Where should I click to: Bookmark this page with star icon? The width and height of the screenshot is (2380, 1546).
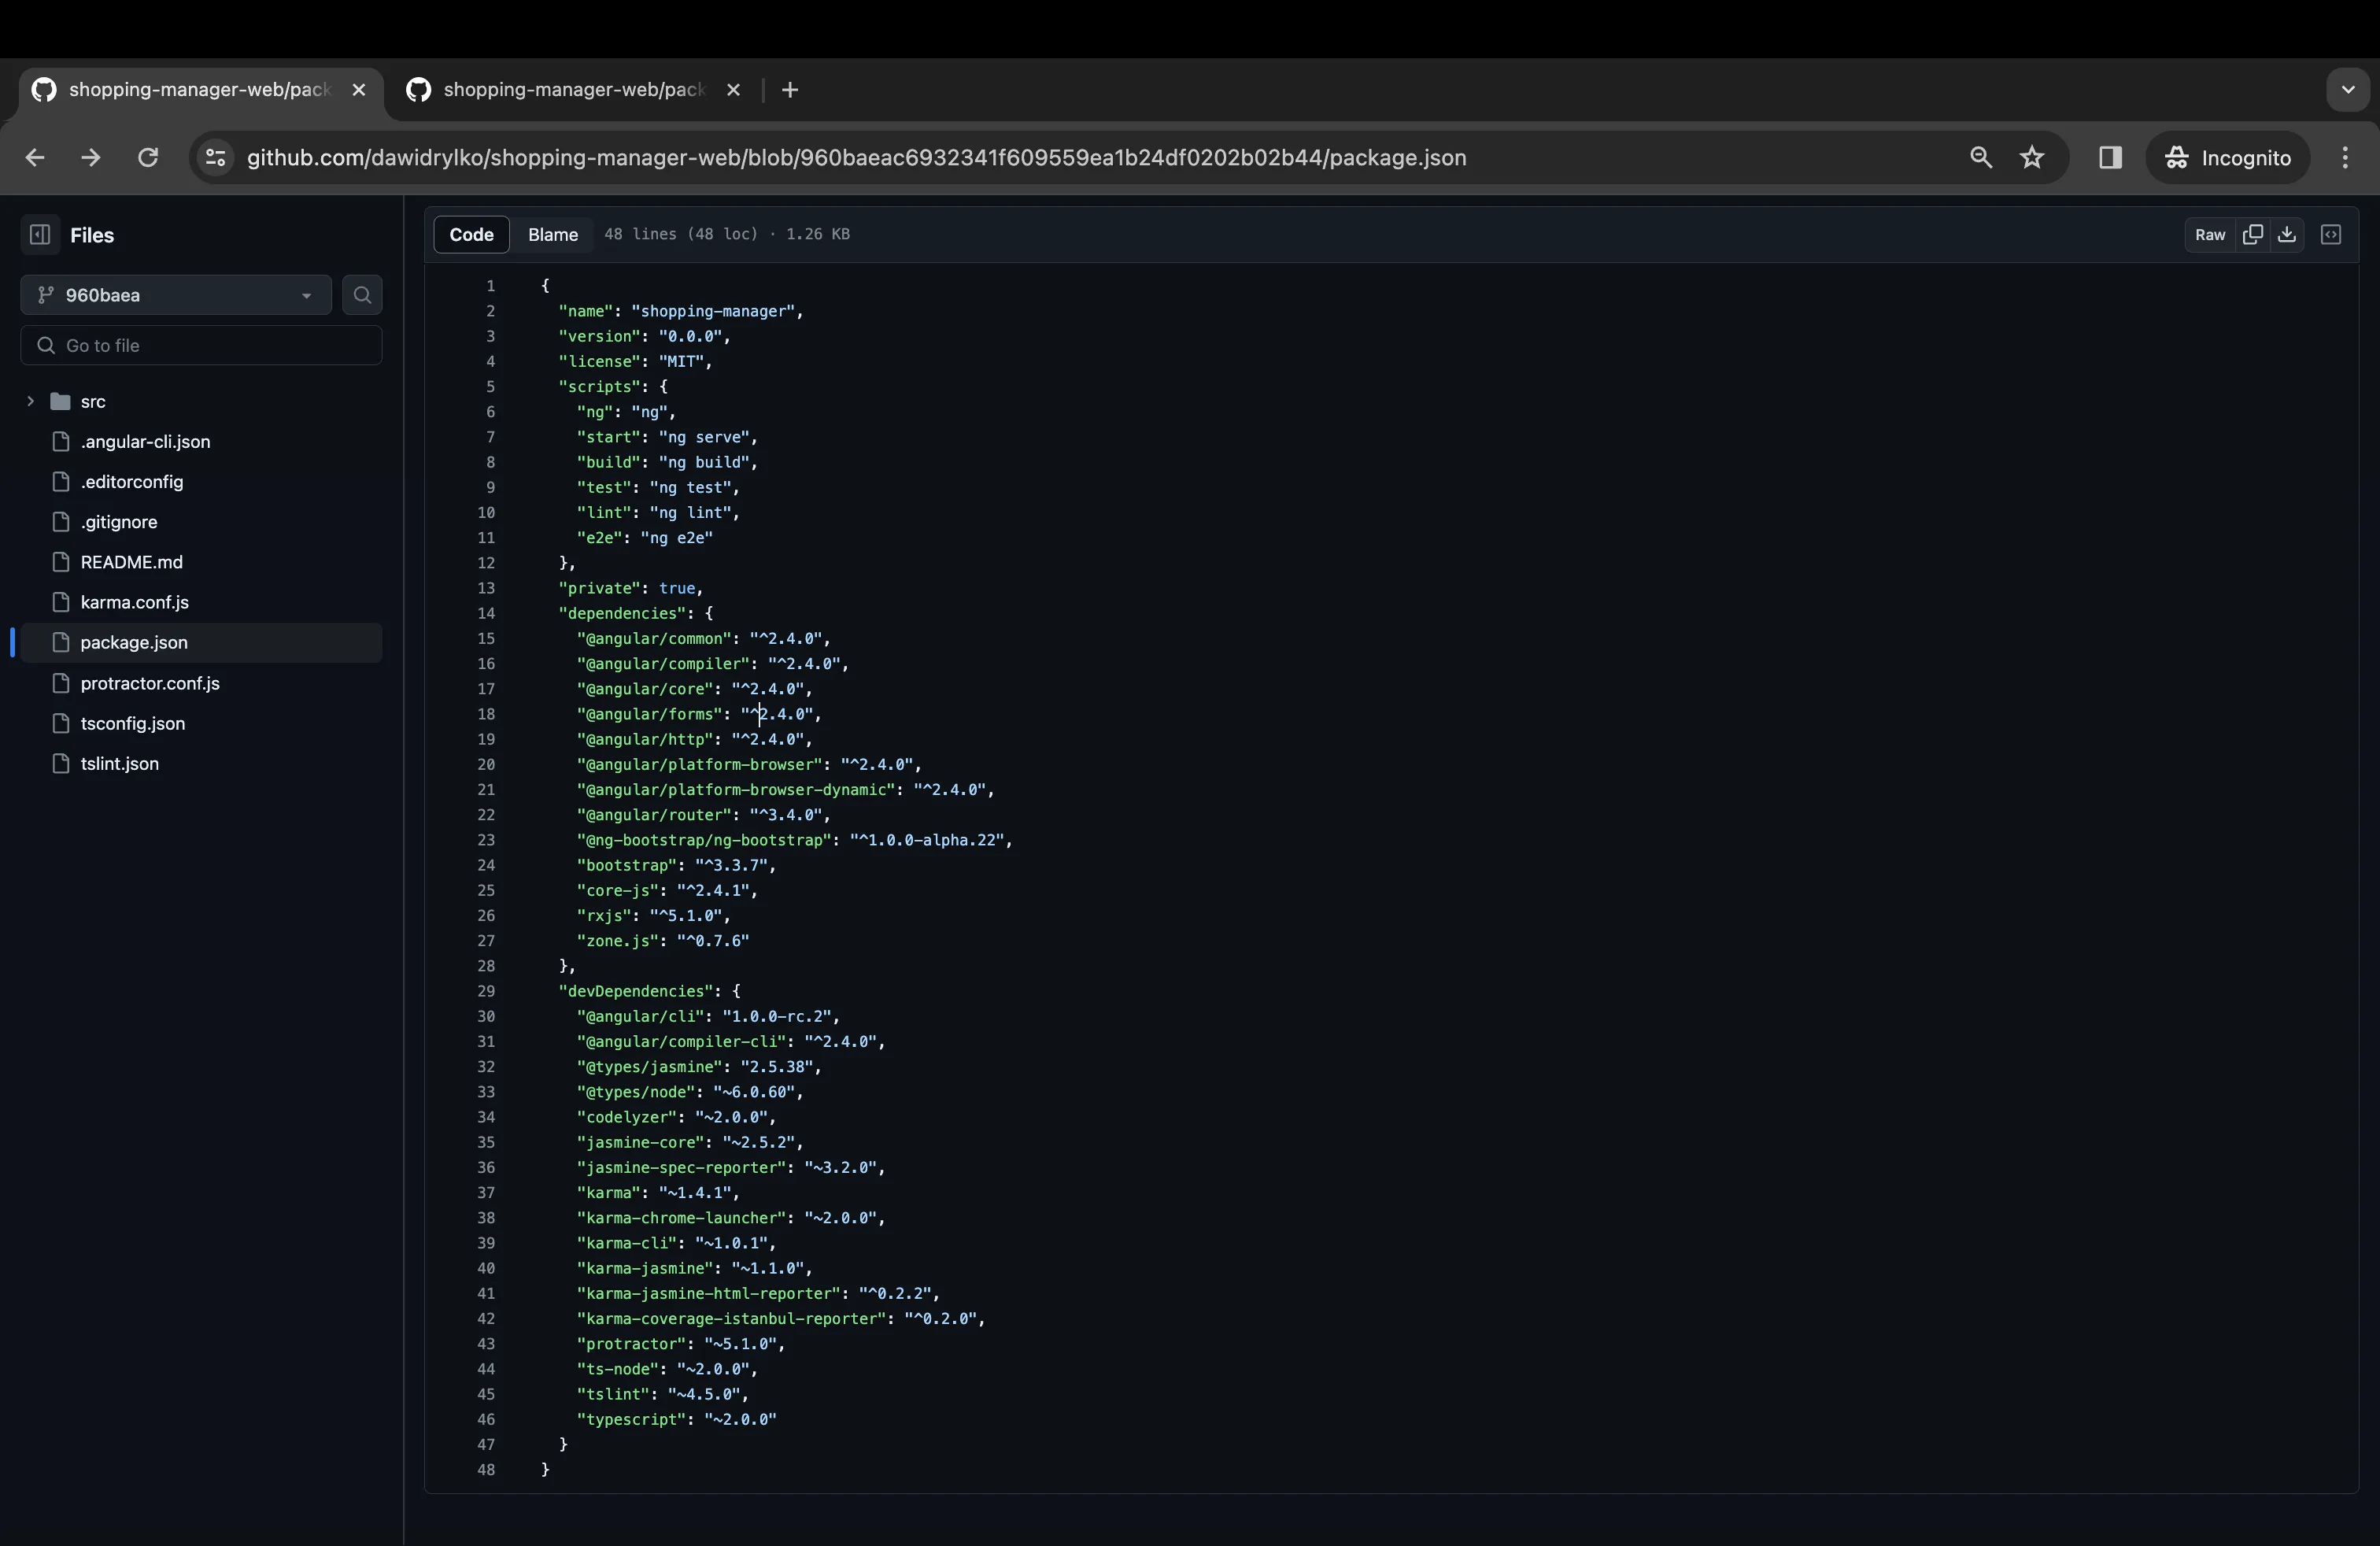[x=2032, y=157]
